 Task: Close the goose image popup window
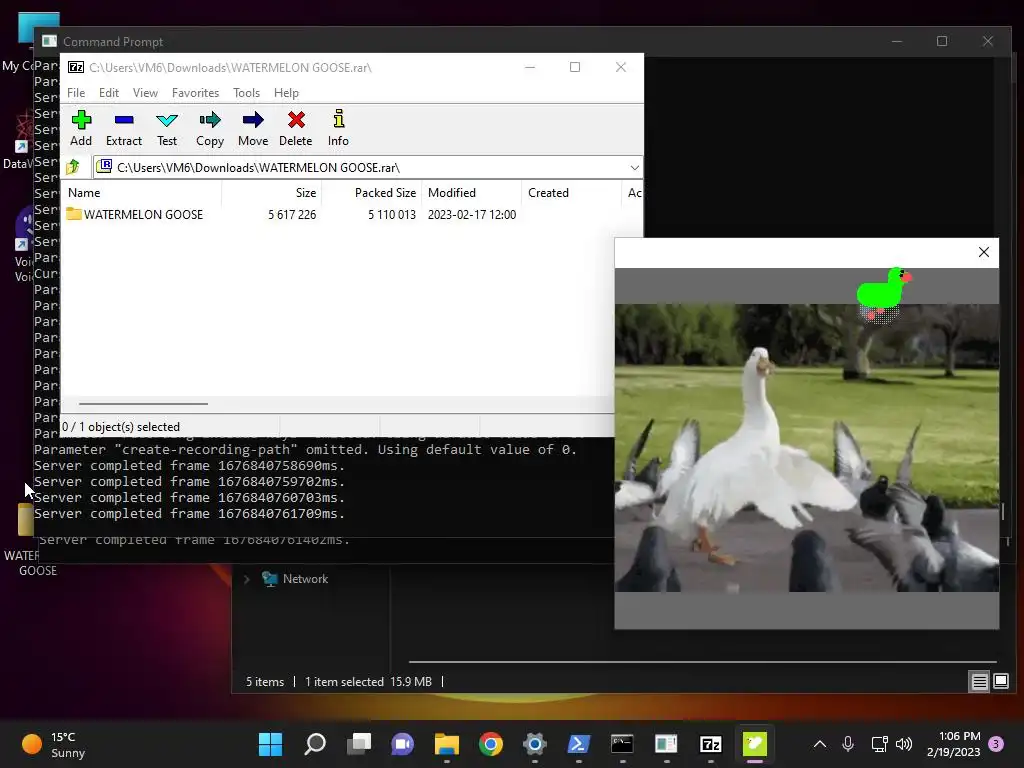coord(984,252)
